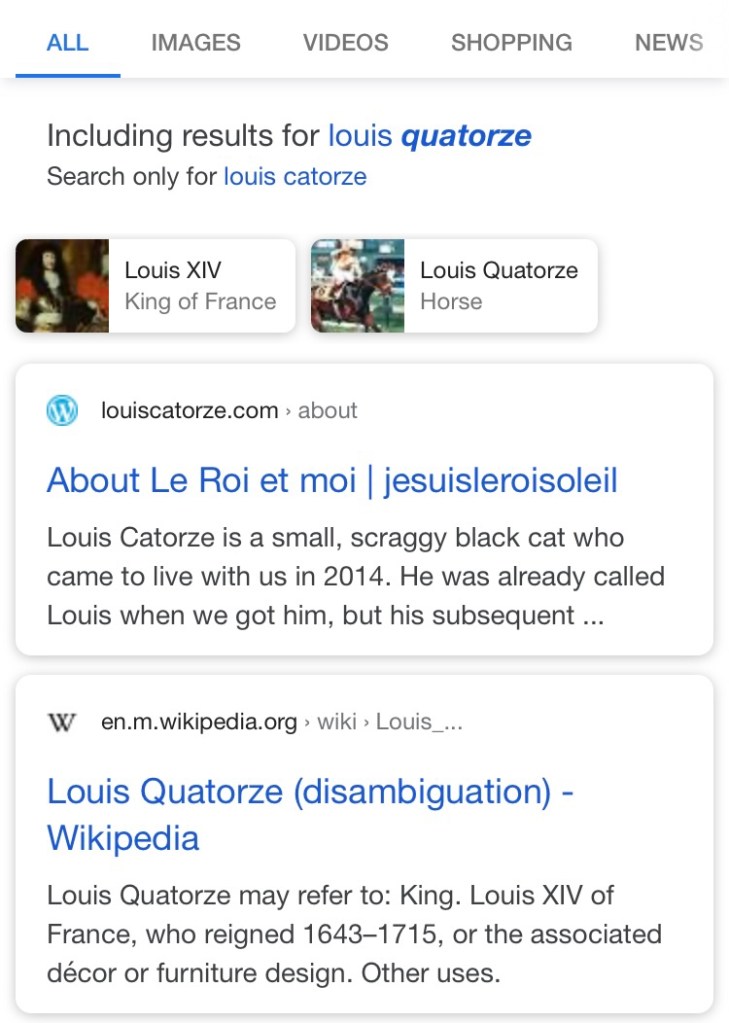Click the corrected query "louis quatorze" link

click(430, 136)
